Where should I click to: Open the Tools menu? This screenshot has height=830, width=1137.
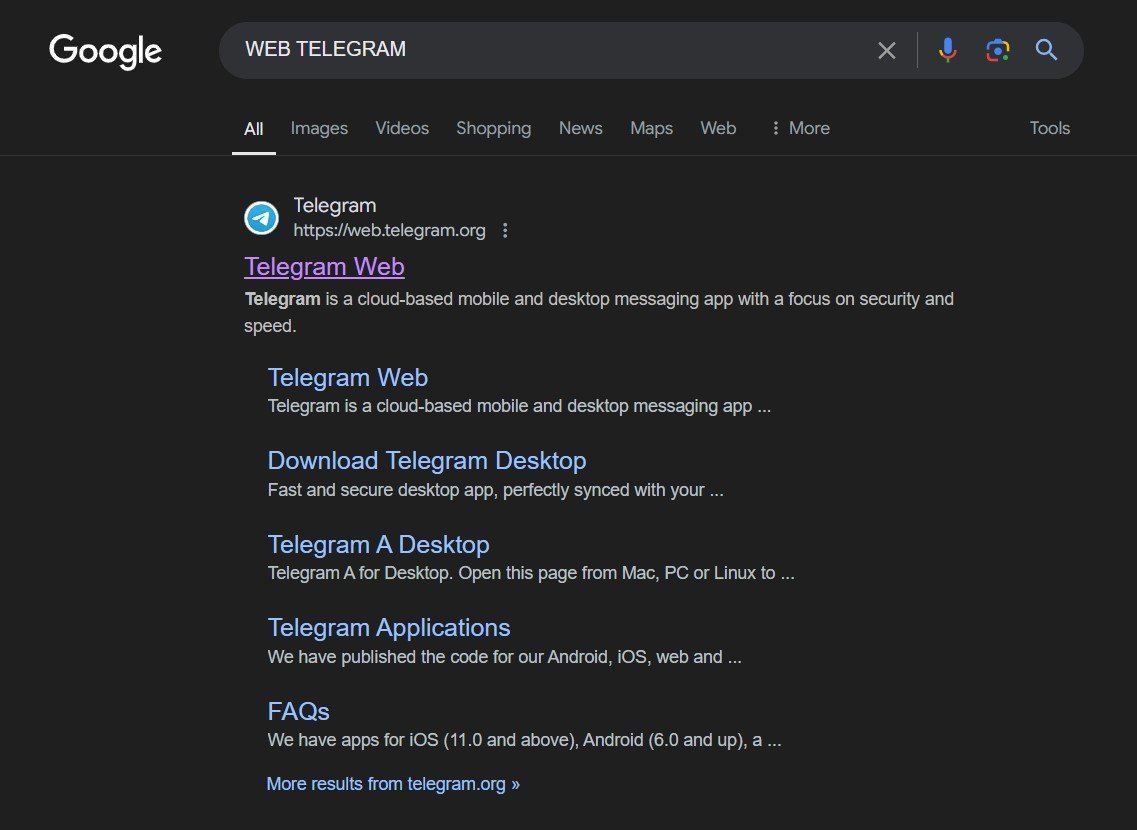(x=1049, y=128)
